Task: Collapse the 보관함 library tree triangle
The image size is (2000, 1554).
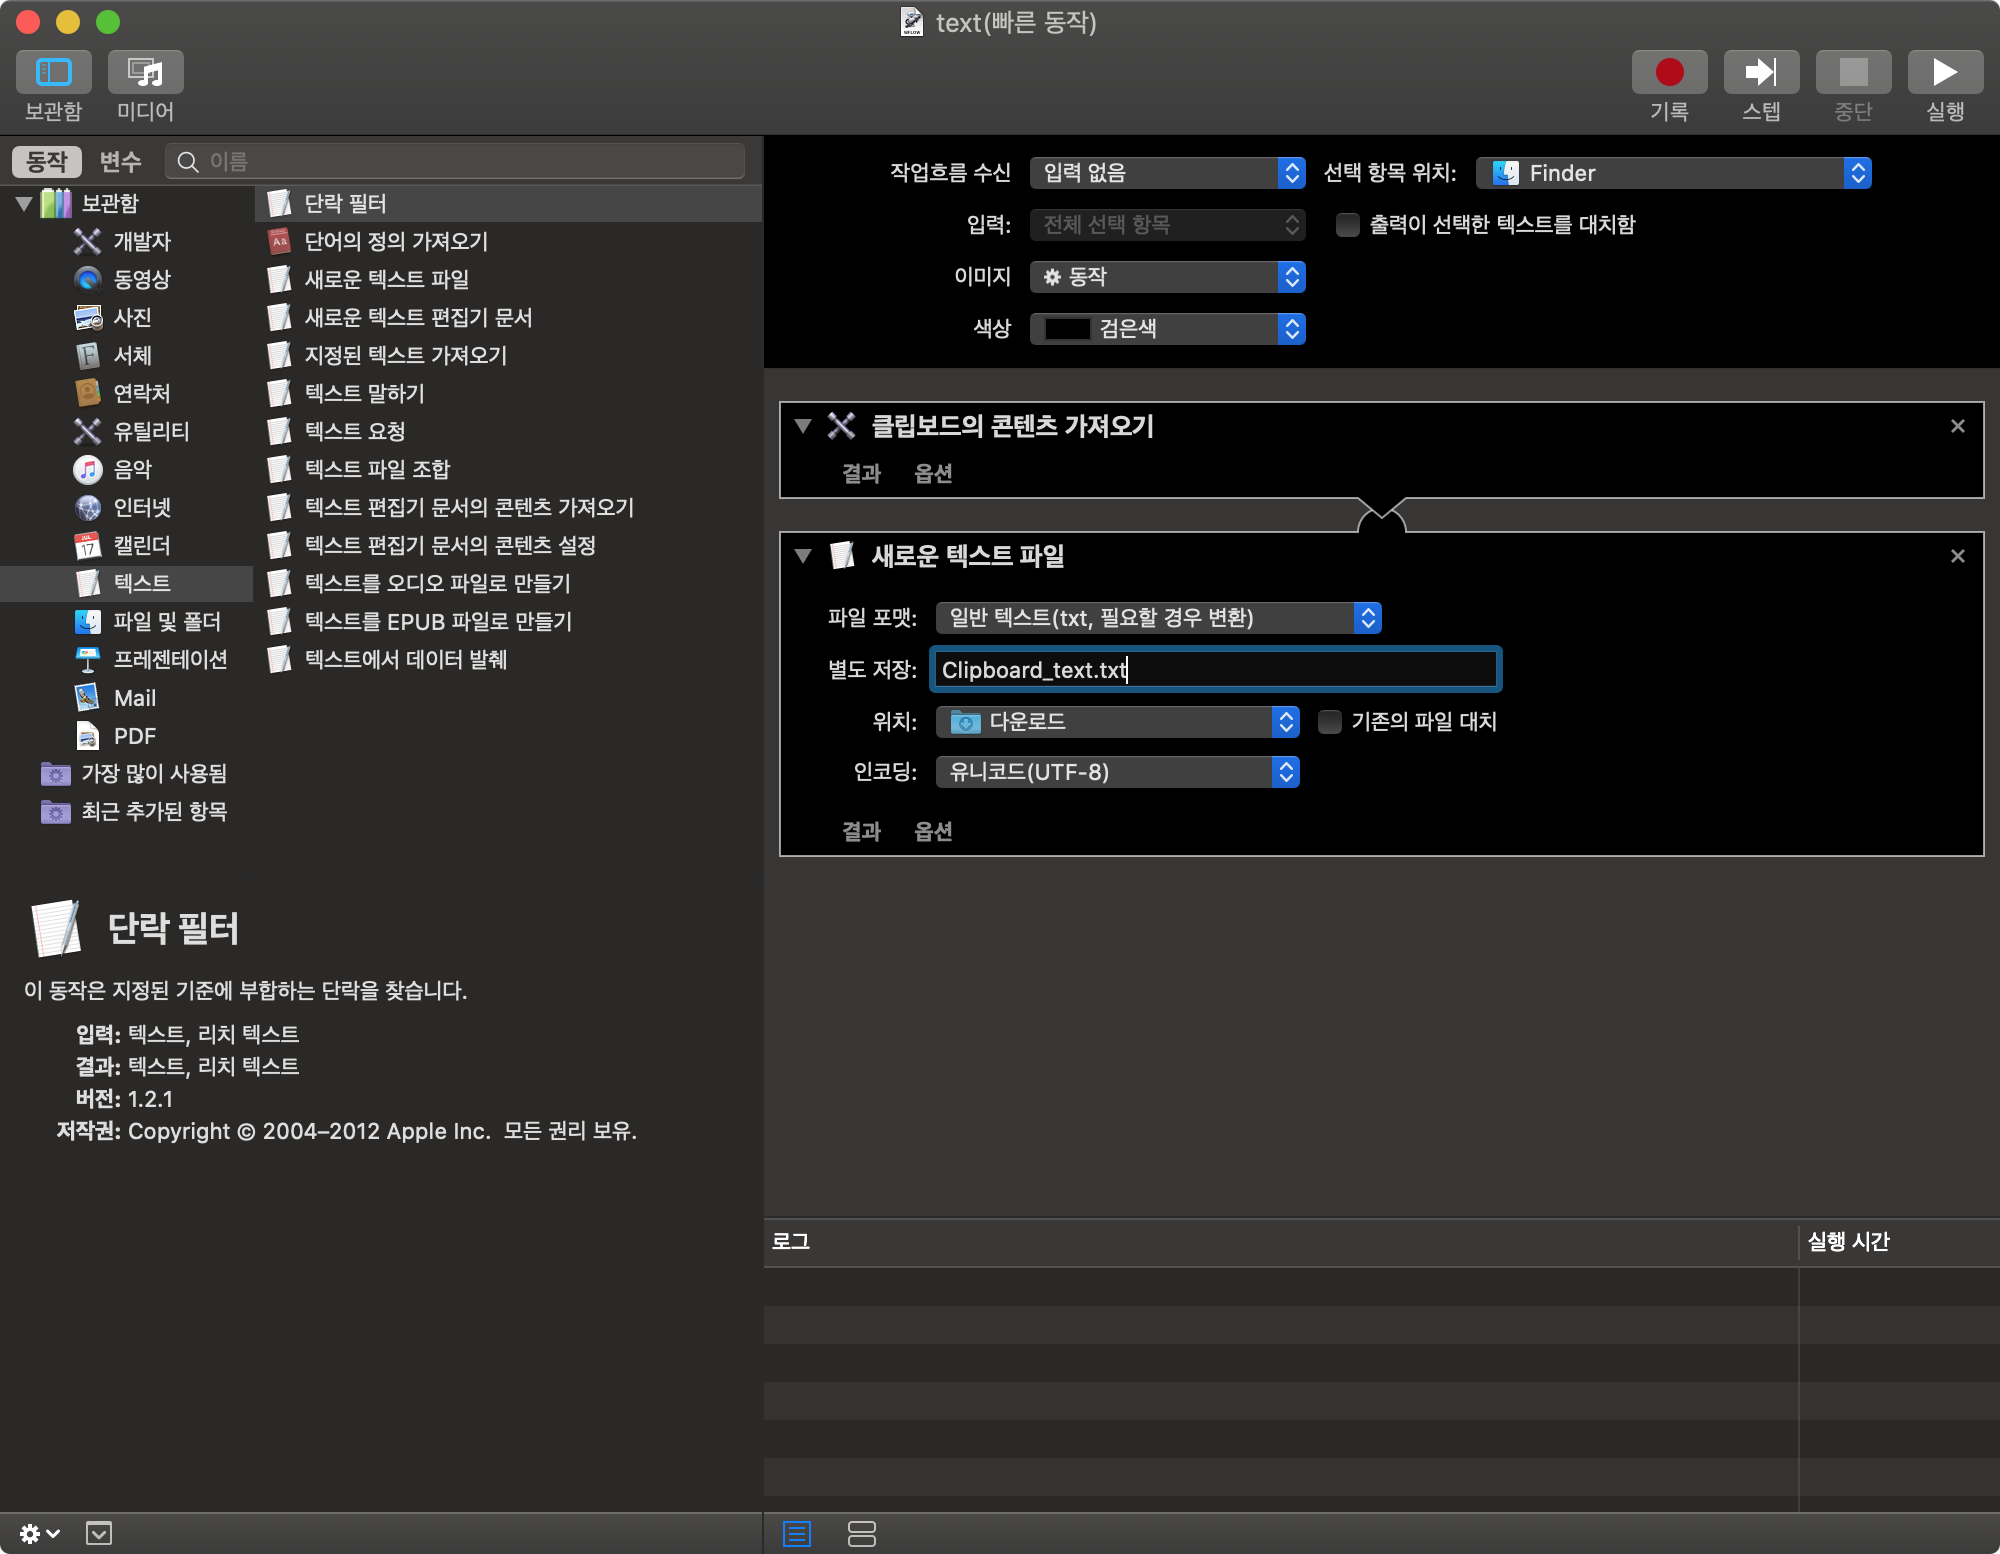Action: click(24, 204)
